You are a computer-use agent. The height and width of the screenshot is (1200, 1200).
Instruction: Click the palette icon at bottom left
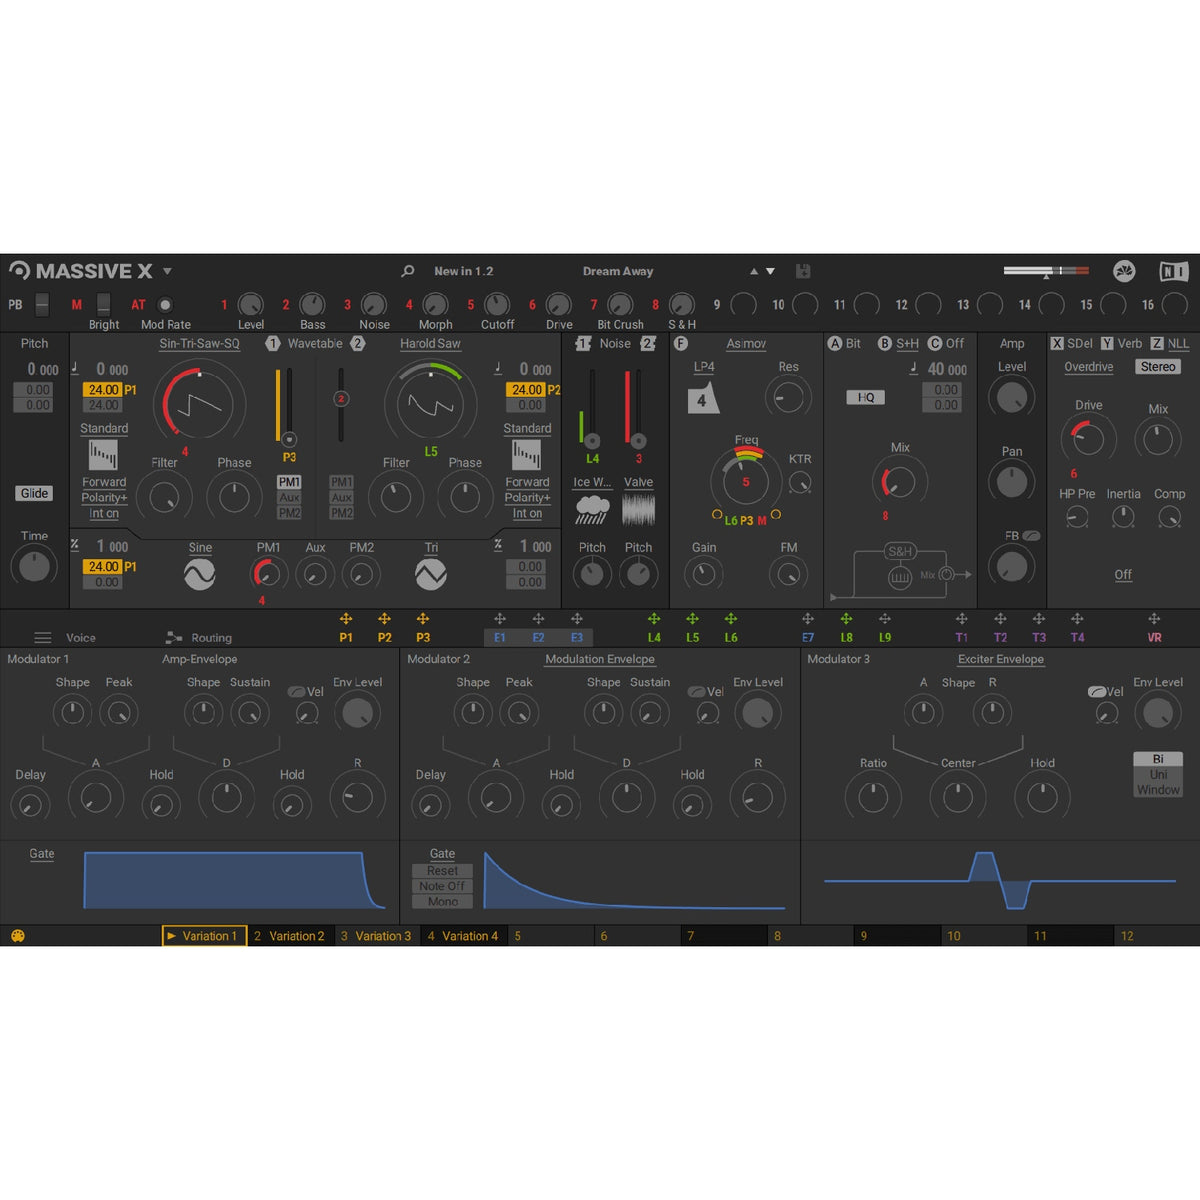(x=17, y=936)
